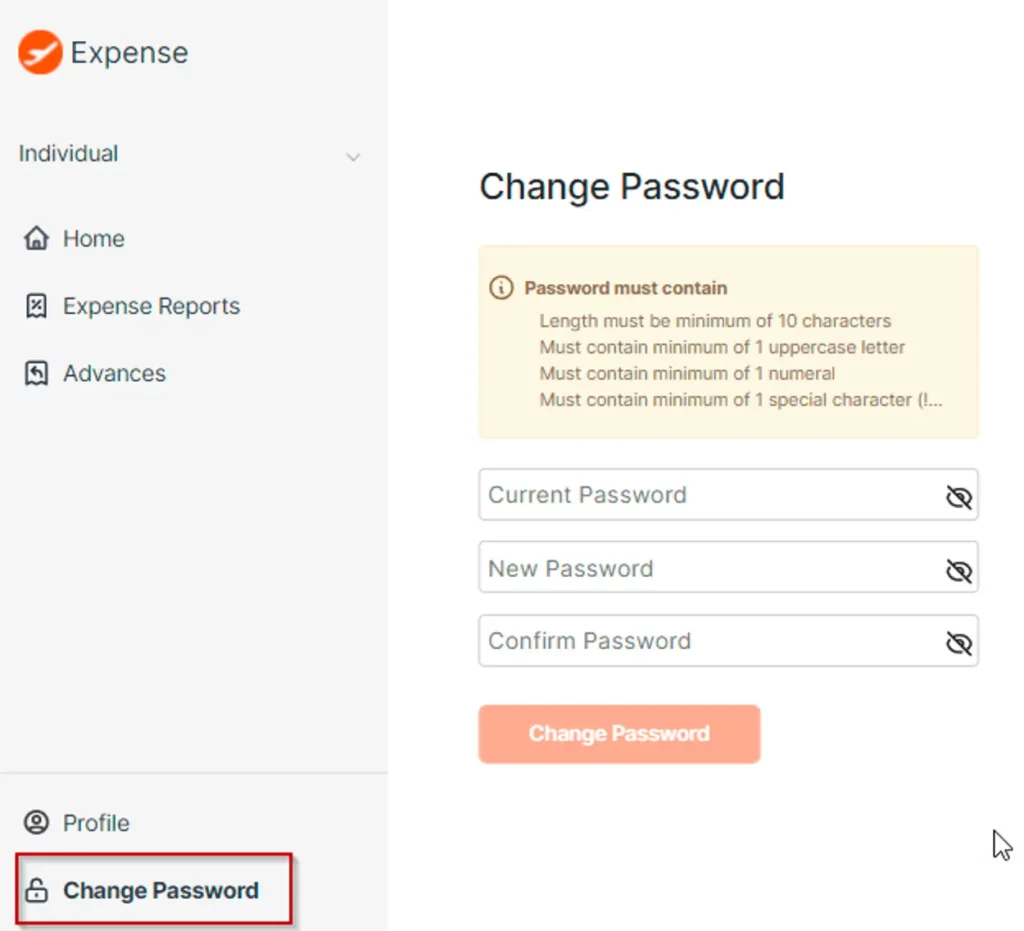Expand the Individual dropdown chevron

pyautogui.click(x=353, y=157)
